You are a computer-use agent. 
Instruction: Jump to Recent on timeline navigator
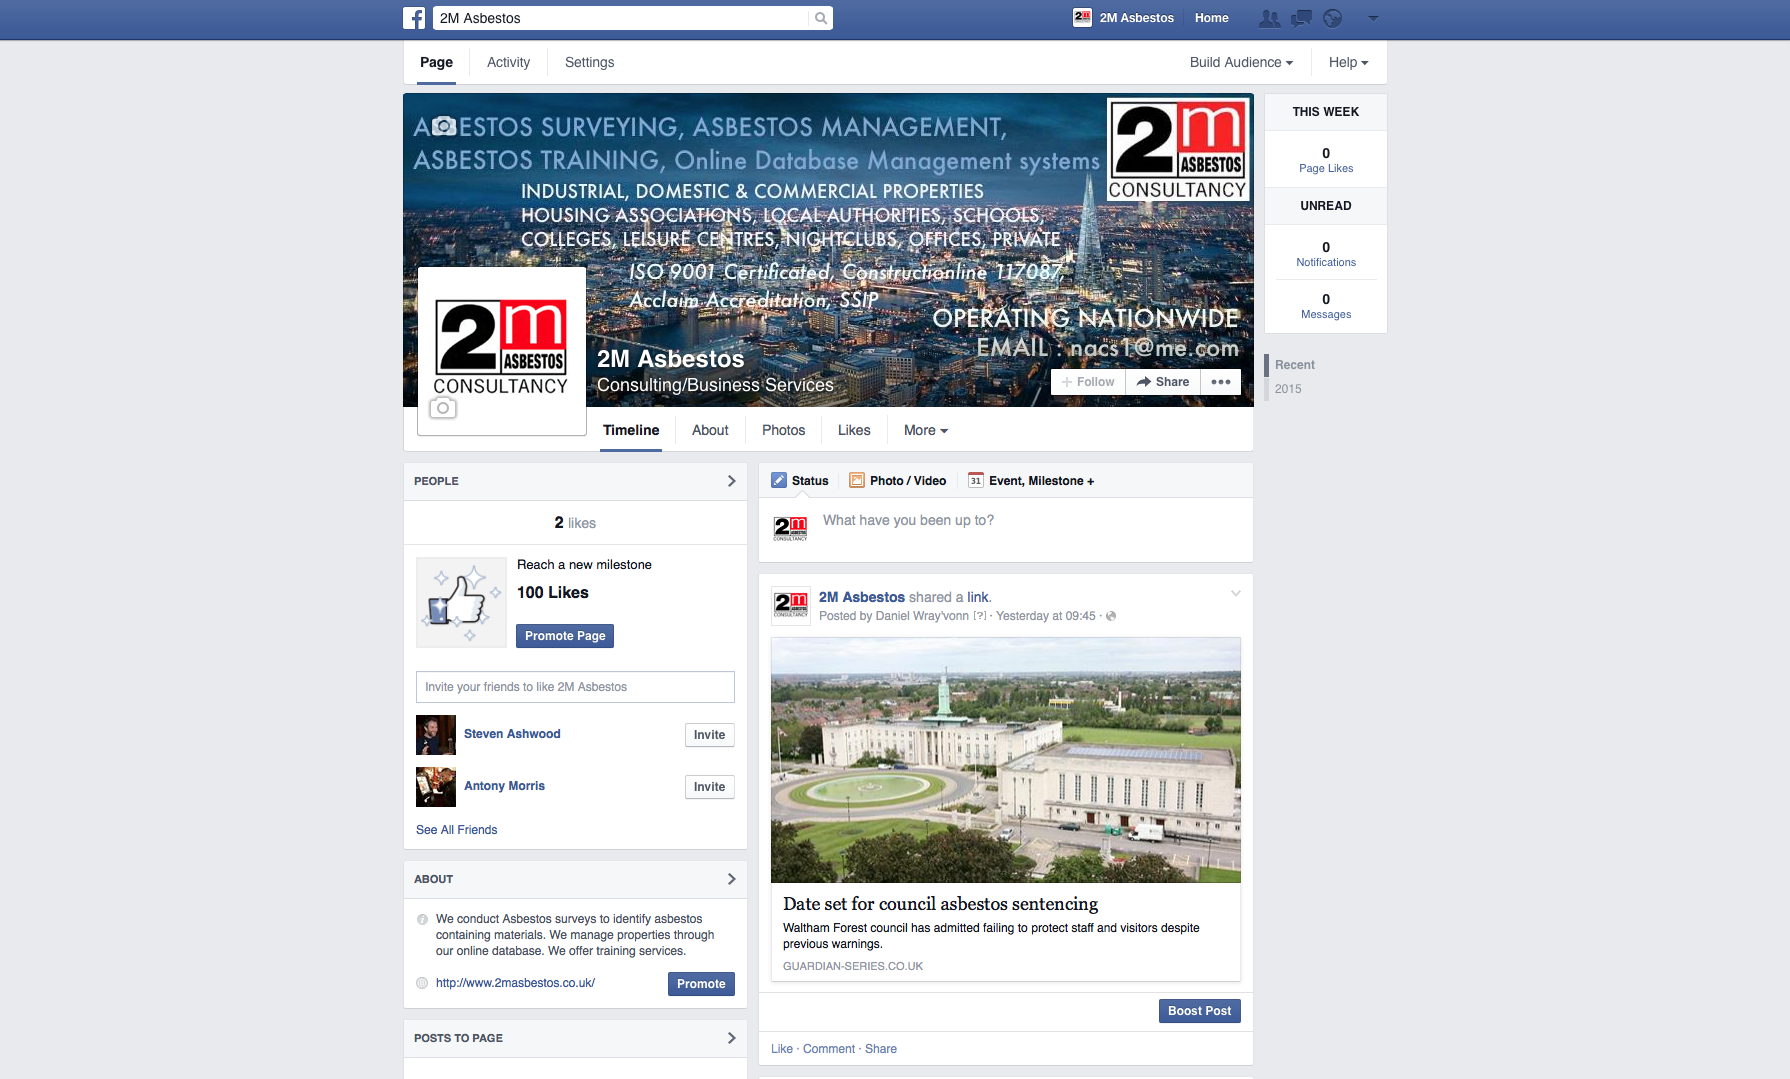click(1294, 365)
